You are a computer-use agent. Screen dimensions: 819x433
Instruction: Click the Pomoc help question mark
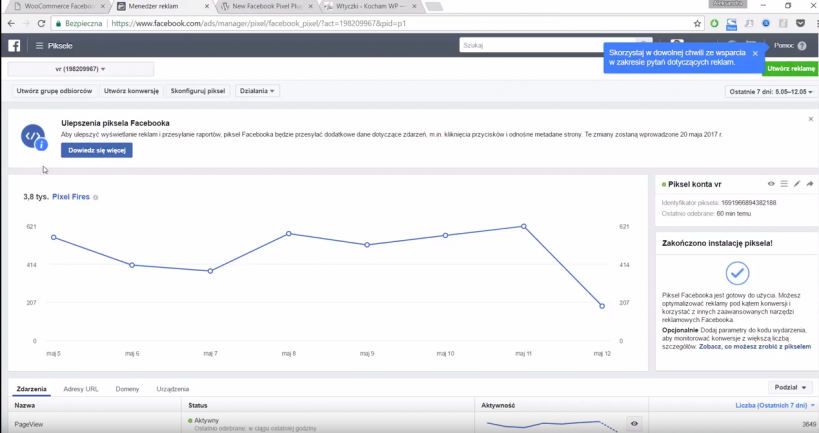coord(802,46)
